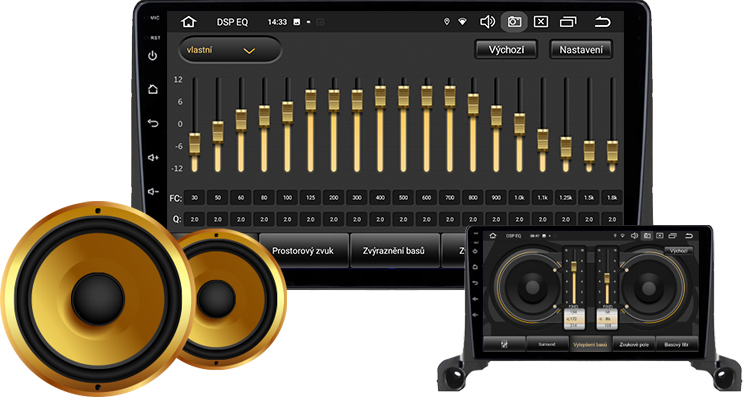Viewport: 743px width, 397px height.
Task: Close the app using the boxed X icon
Action: pyautogui.click(x=541, y=22)
